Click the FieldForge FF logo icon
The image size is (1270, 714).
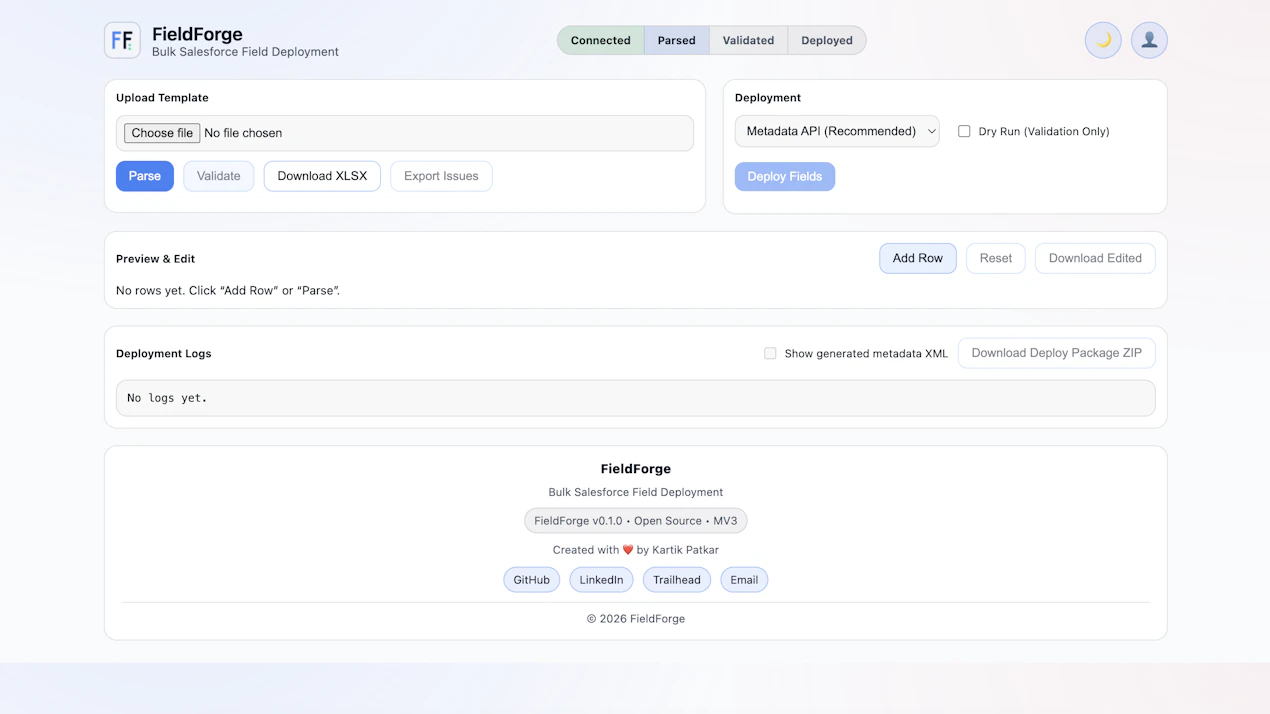coord(122,40)
